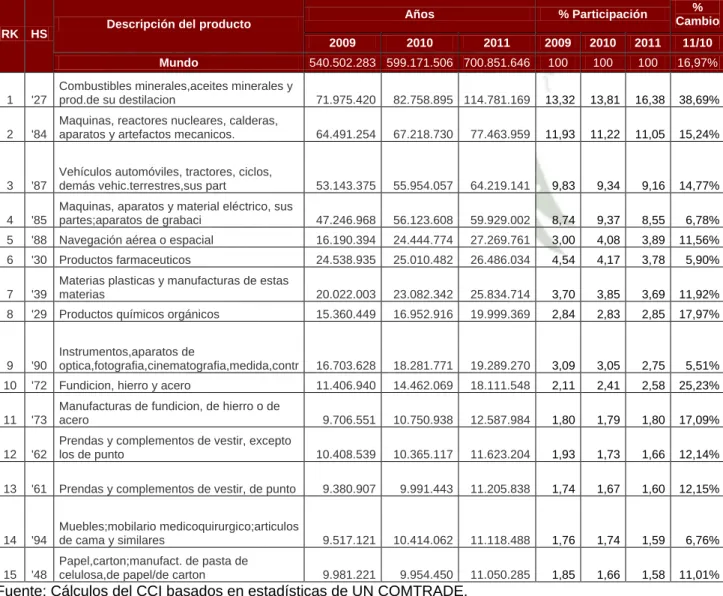
Task: Click the HS code '94
Action: 39,540
